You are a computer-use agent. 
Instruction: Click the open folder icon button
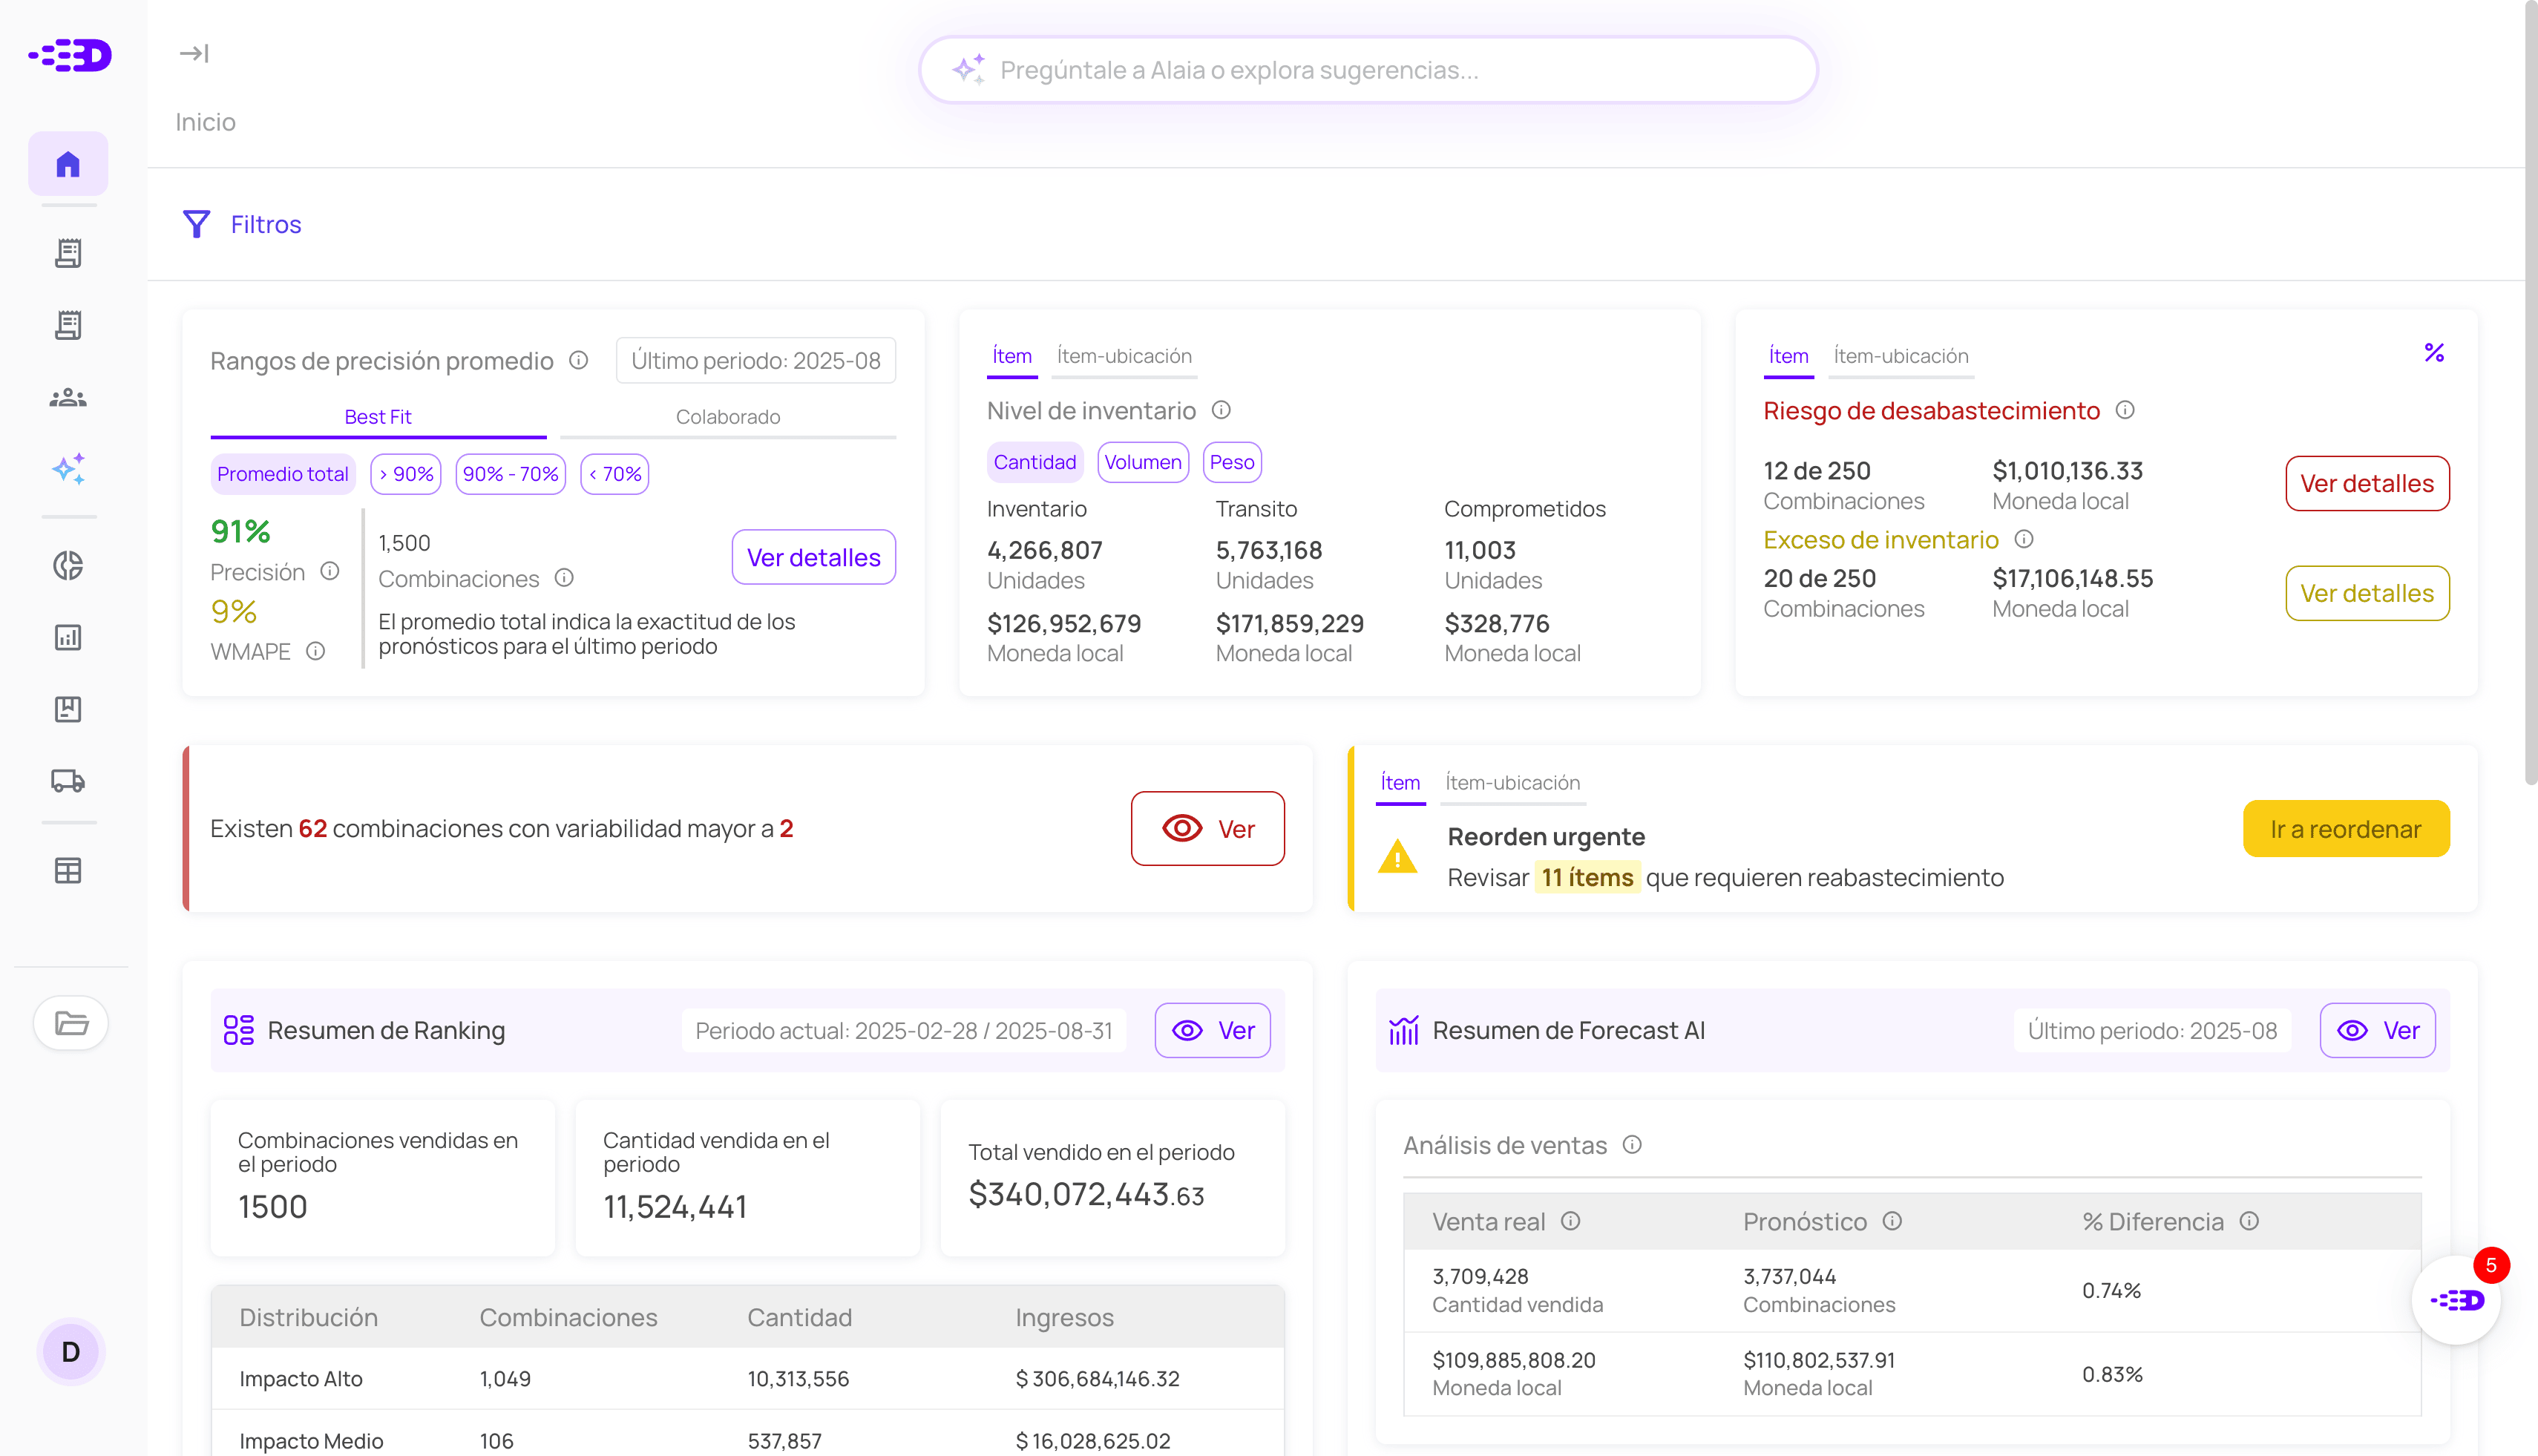coord(71,1023)
